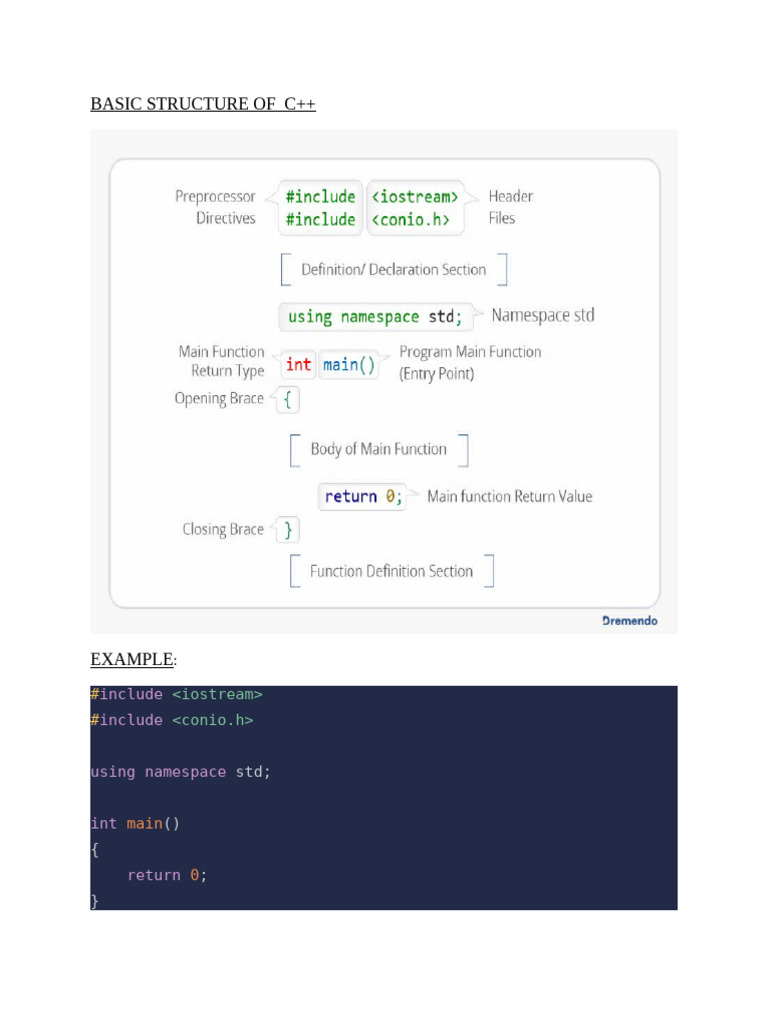The width and height of the screenshot is (768, 1024).
Task: Click the Dremendo logo in the diagram
Action: point(630,620)
